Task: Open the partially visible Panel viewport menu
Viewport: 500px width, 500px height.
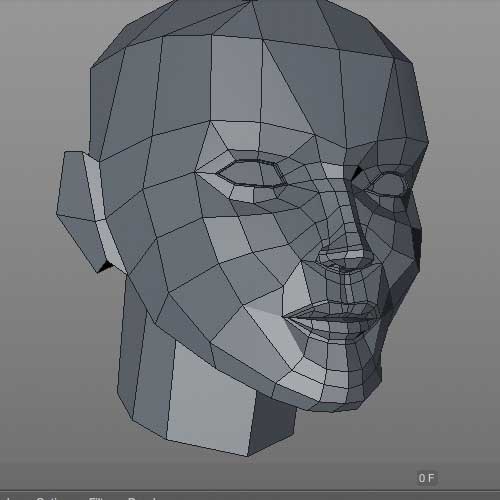Action: (x=143, y=498)
